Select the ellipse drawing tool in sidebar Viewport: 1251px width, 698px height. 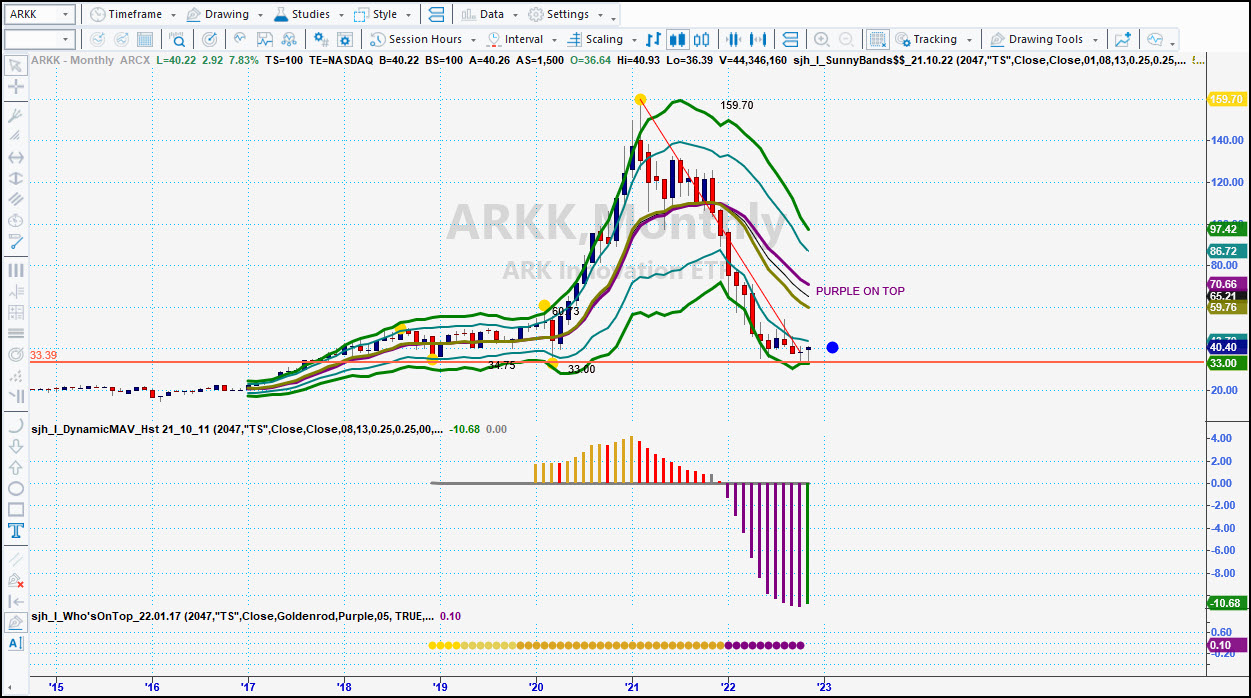click(16, 488)
